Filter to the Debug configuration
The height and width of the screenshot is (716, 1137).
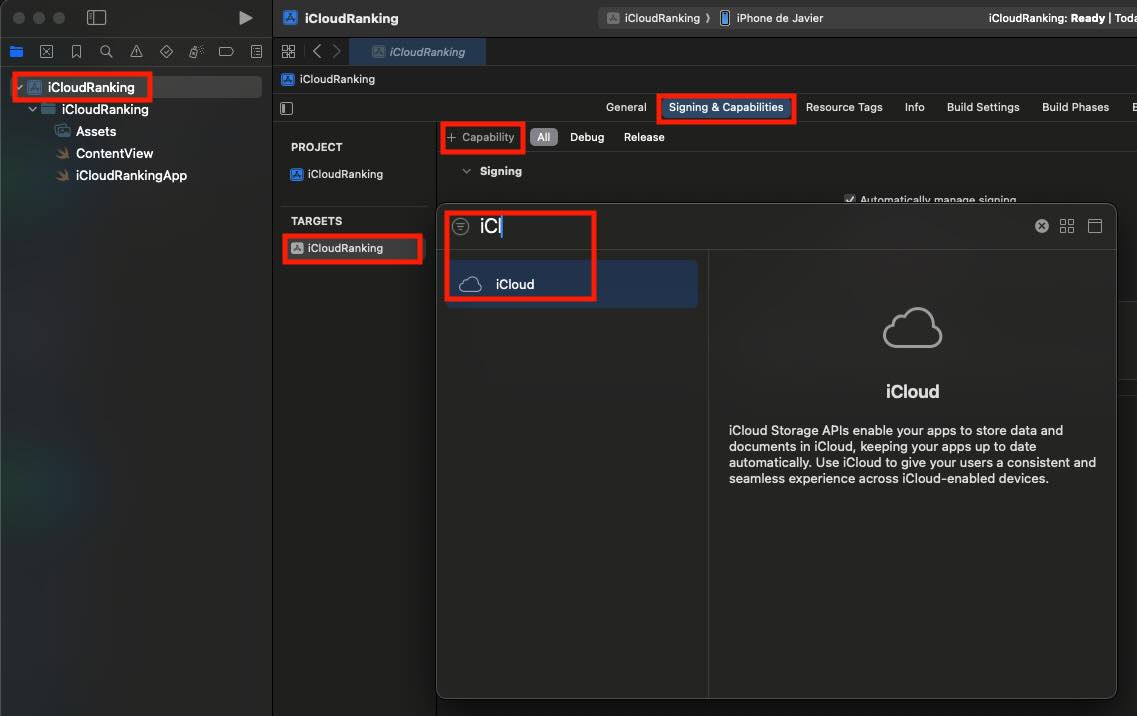pyautogui.click(x=587, y=137)
